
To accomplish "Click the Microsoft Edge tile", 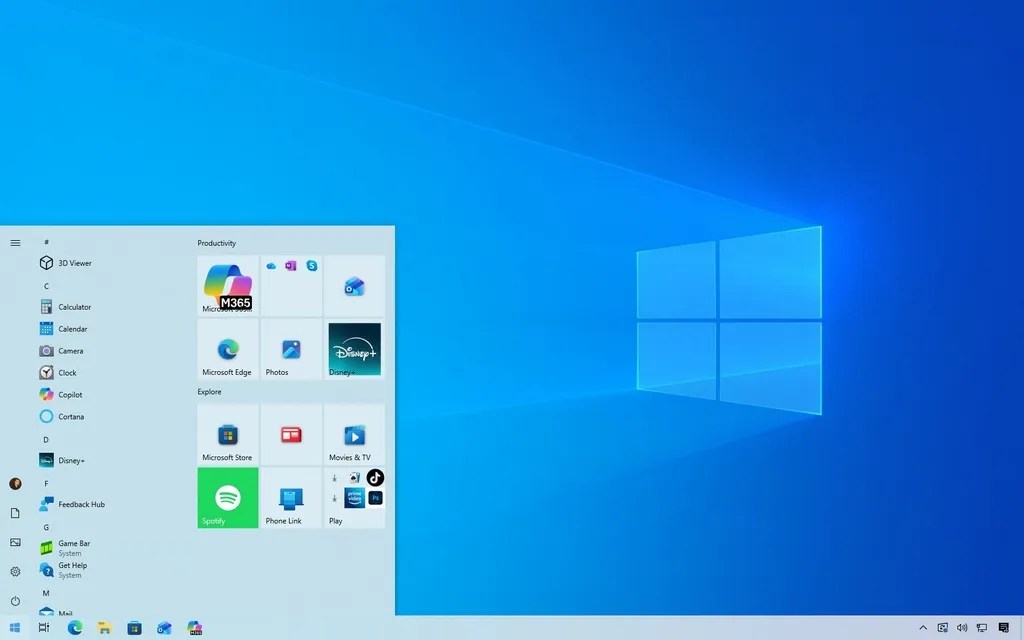I will 228,349.
